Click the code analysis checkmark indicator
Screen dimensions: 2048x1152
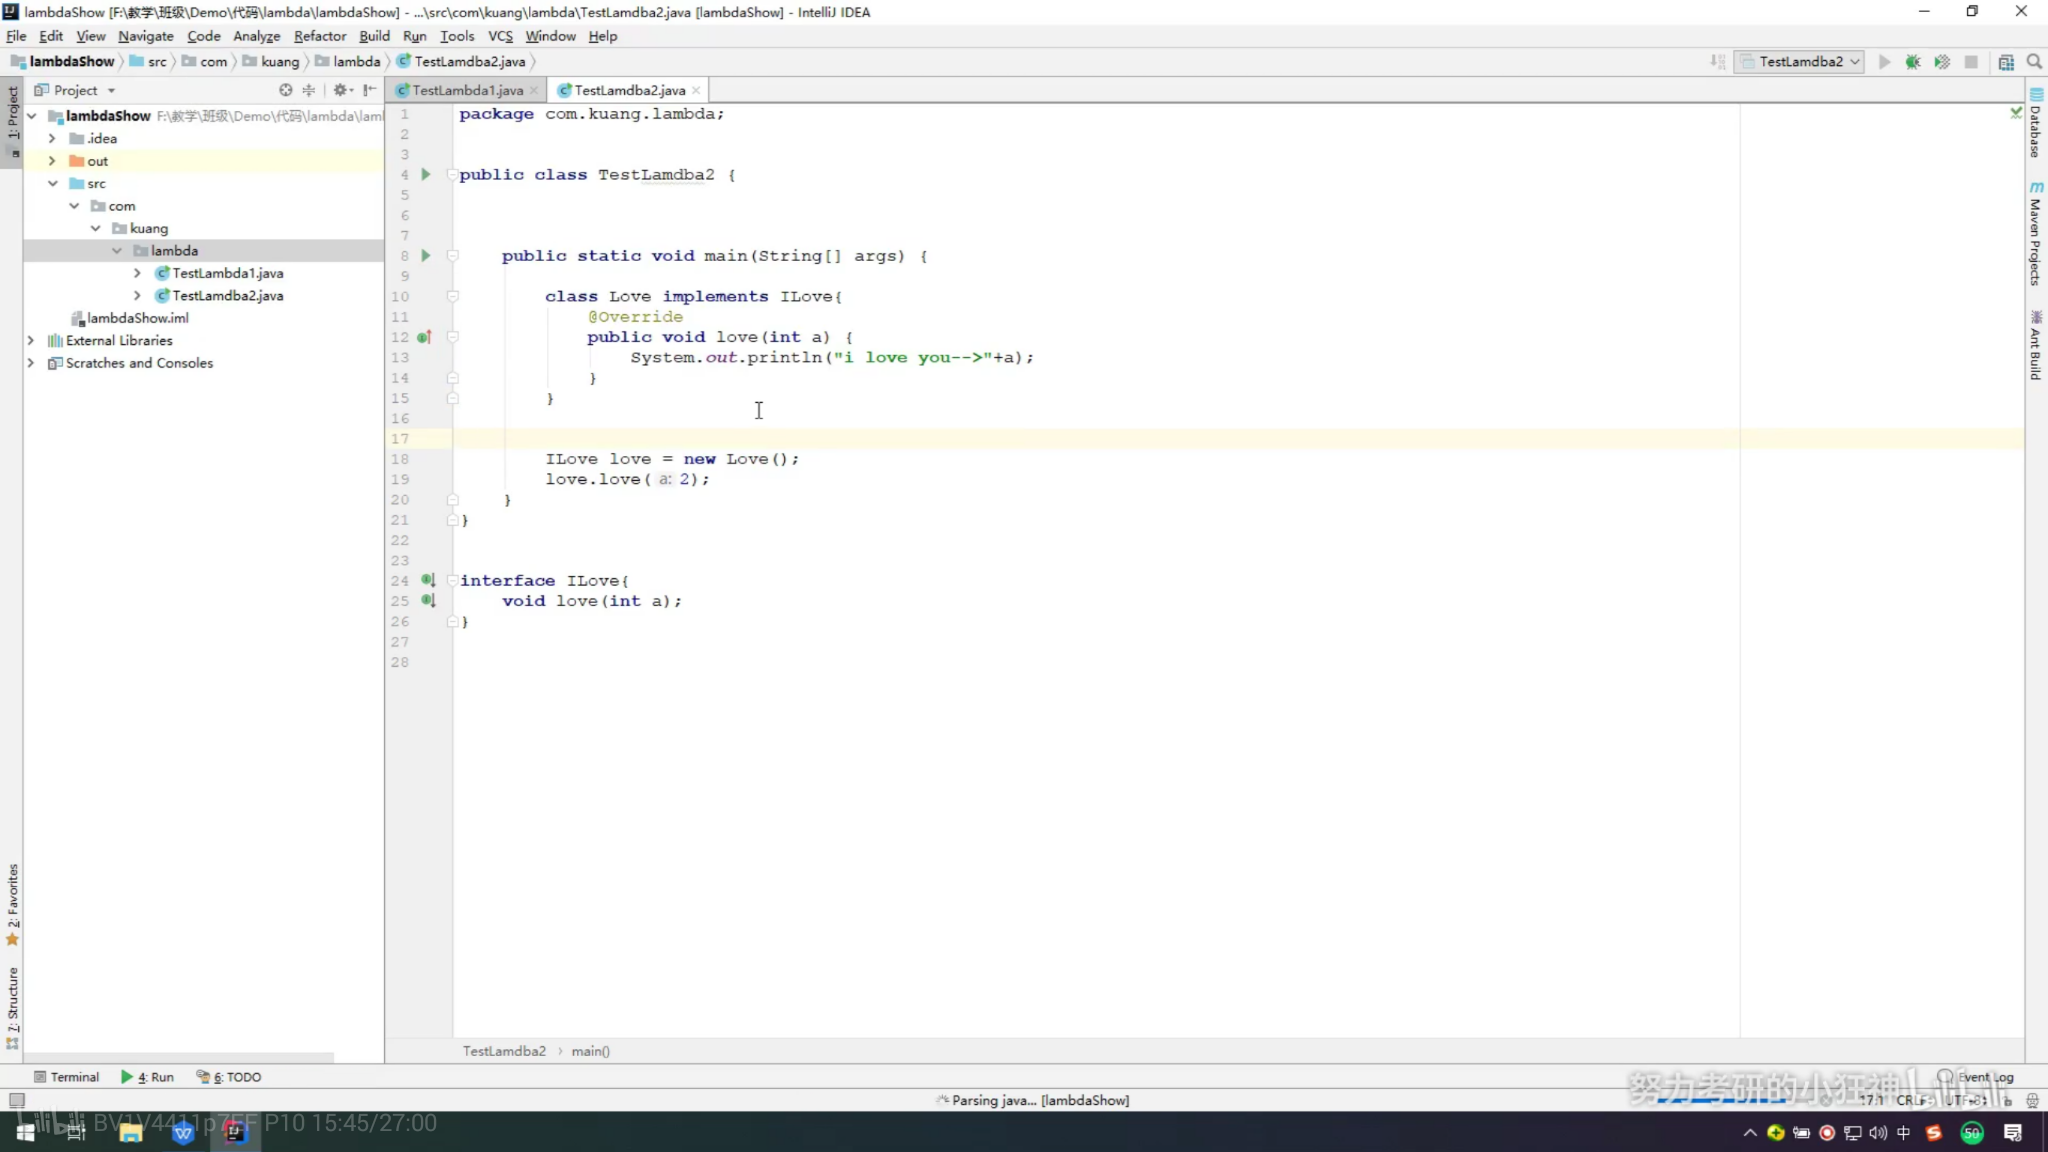(2016, 113)
